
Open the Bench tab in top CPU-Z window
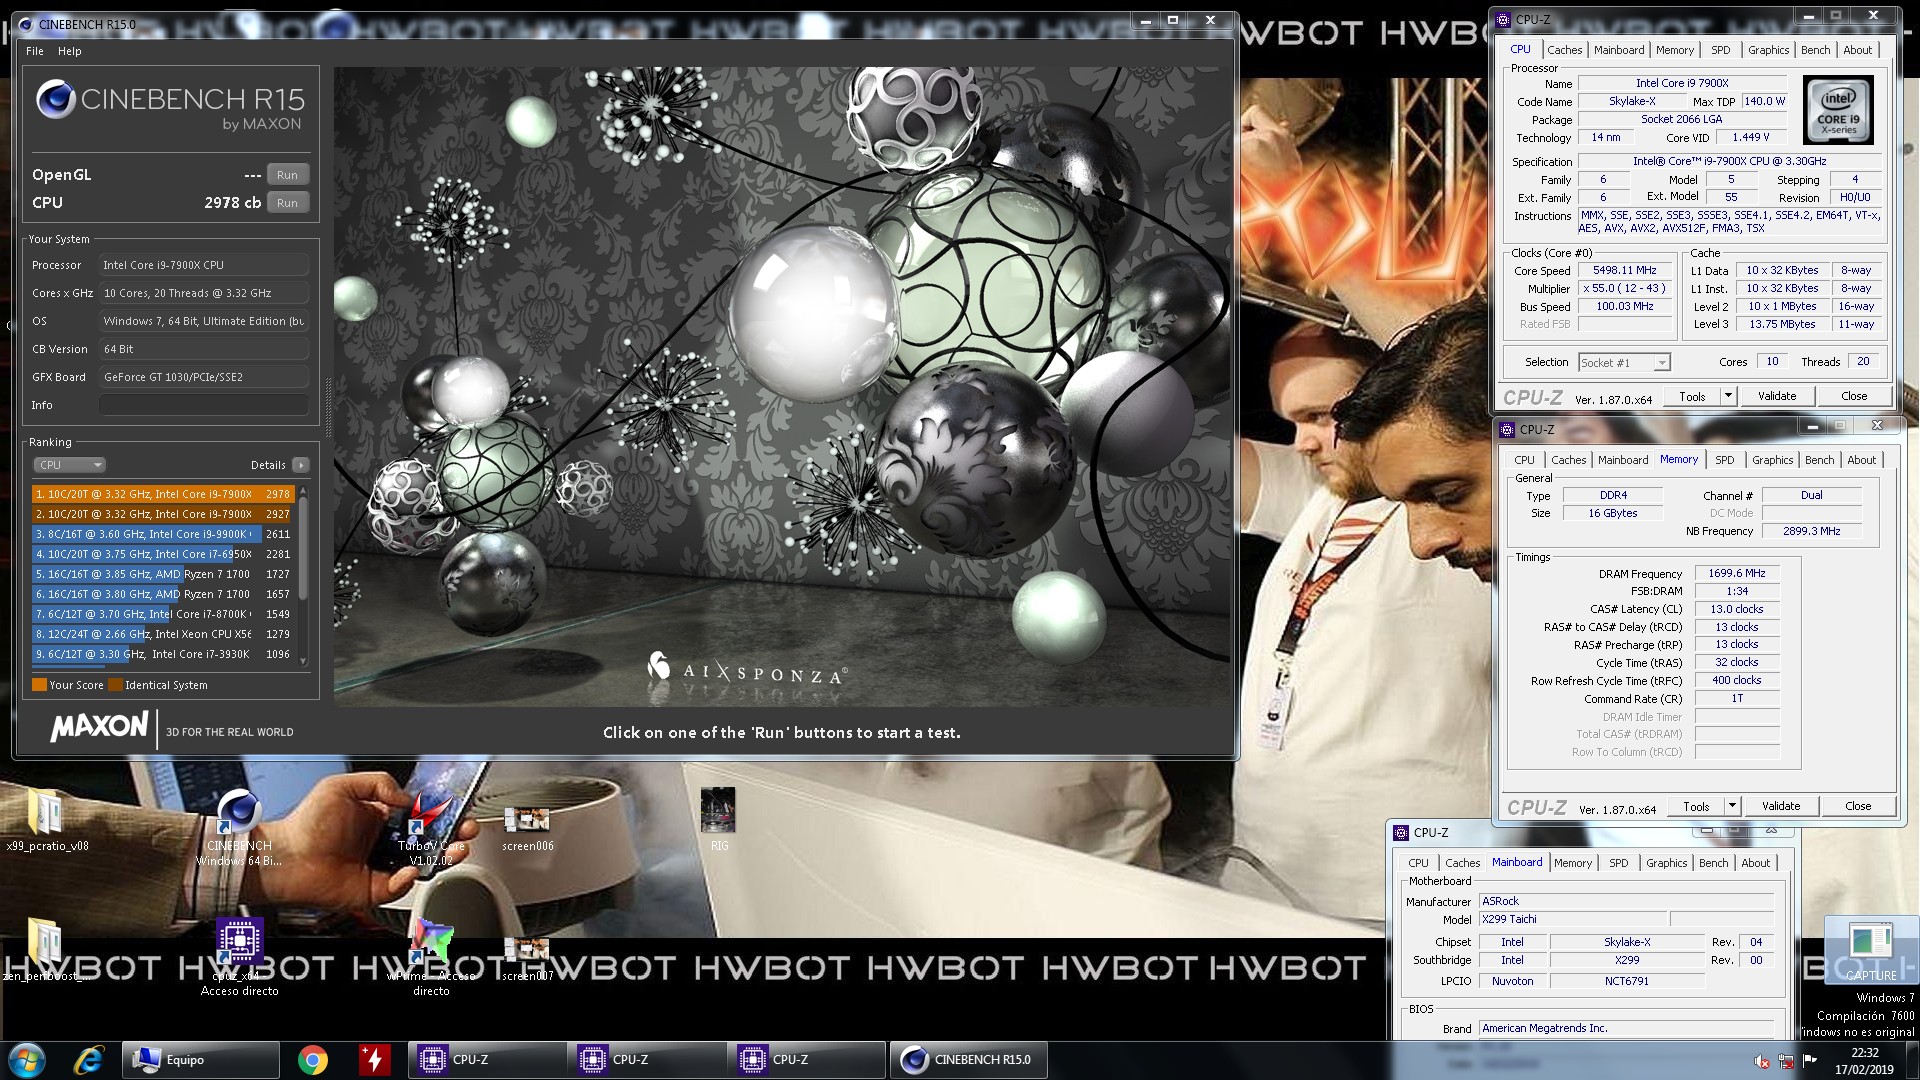(x=1815, y=50)
